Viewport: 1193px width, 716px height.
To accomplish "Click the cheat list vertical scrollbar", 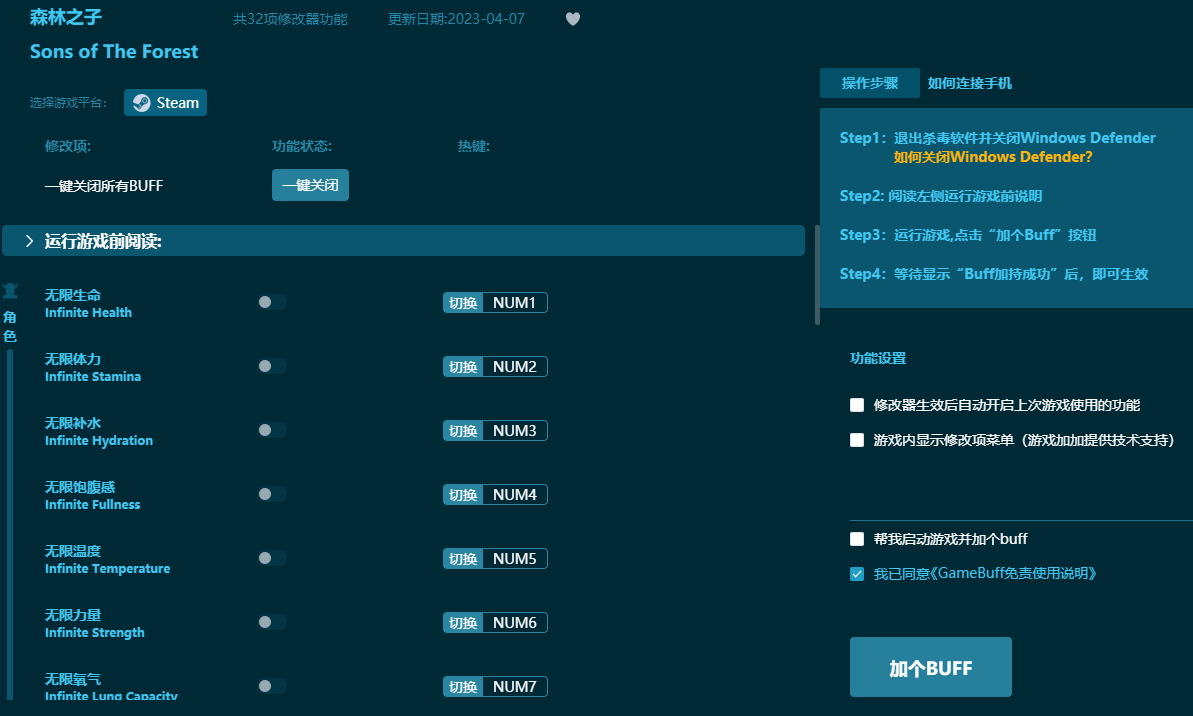I will pyautogui.click(x=817, y=275).
